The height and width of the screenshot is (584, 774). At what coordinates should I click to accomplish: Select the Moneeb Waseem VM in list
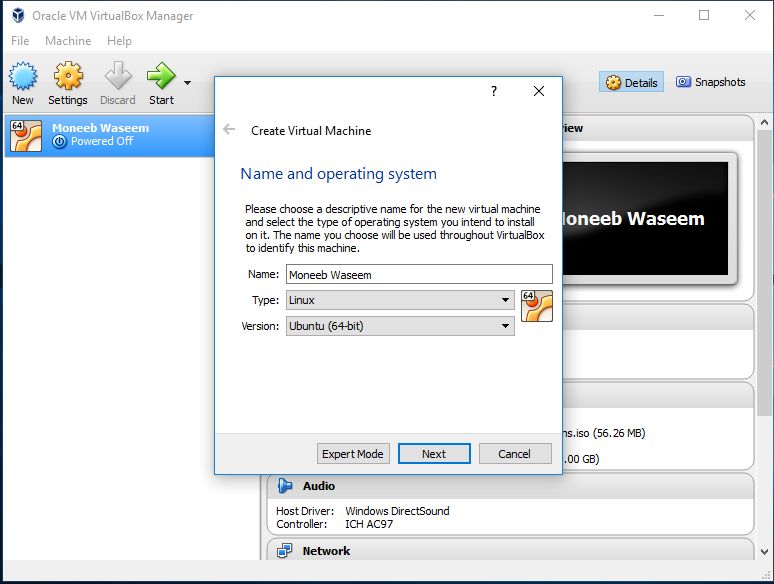[109, 135]
